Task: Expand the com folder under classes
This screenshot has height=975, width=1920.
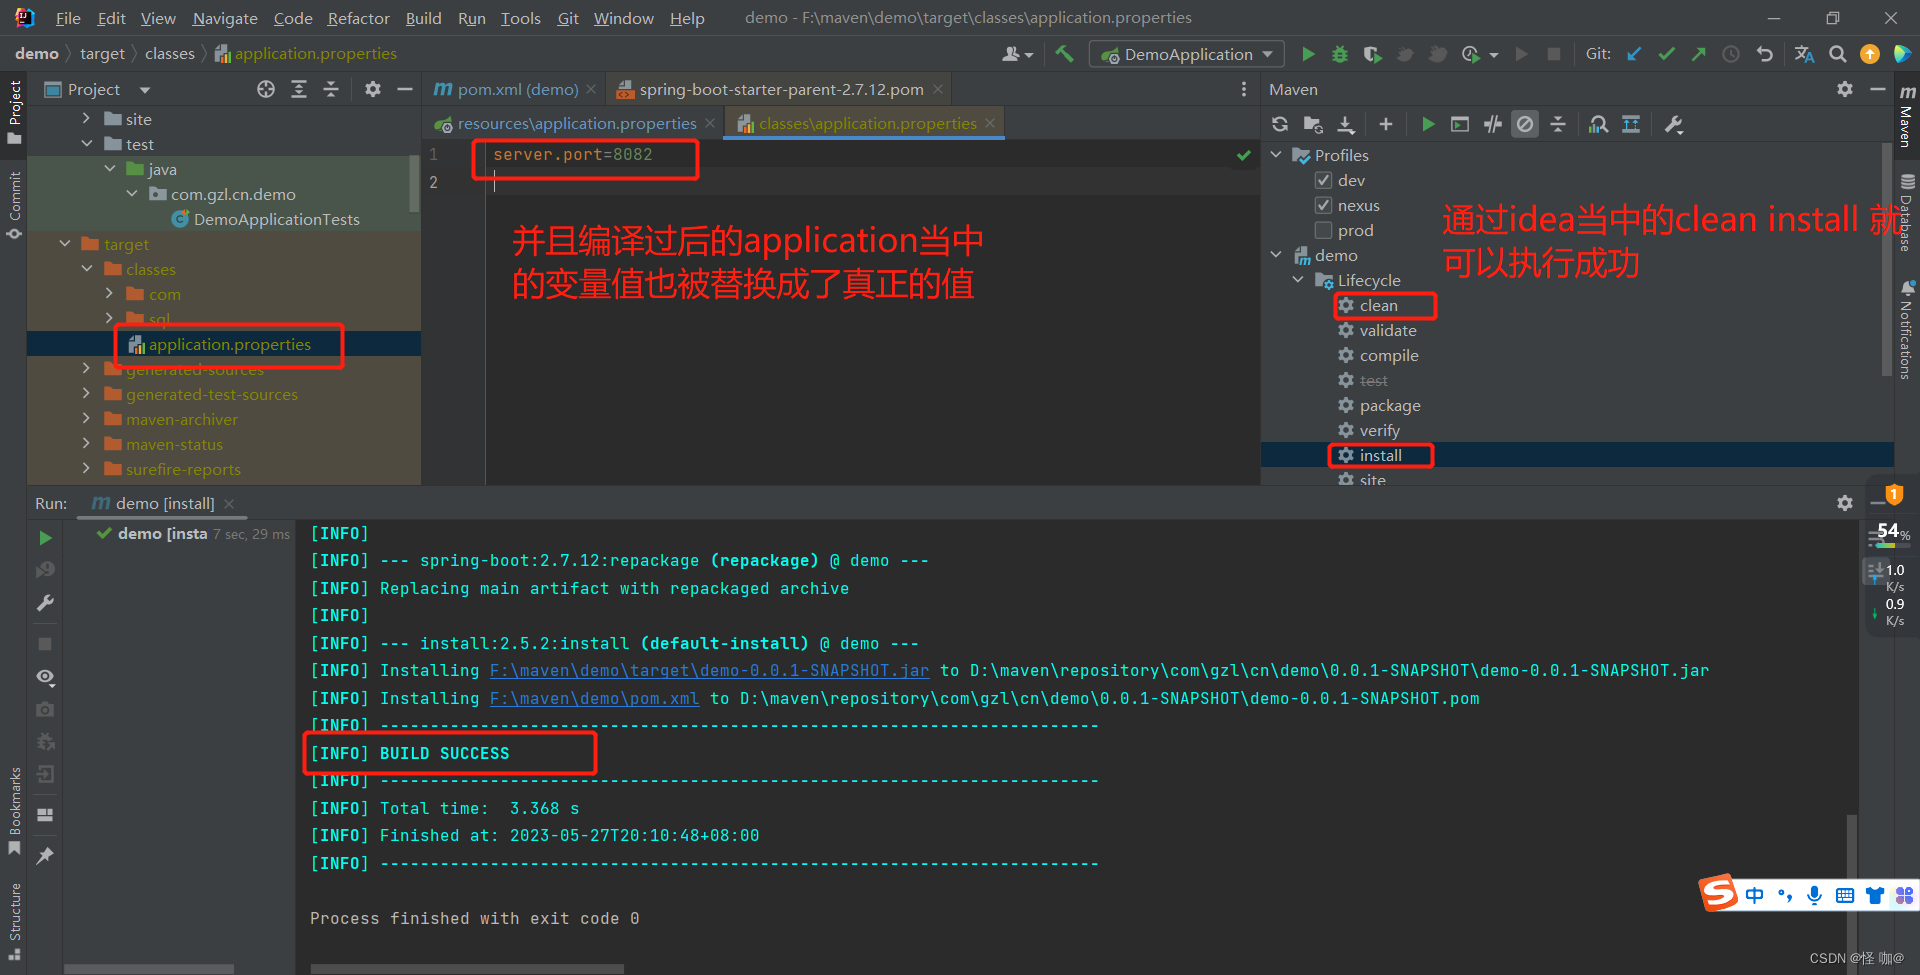Action: pyautogui.click(x=109, y=294)
